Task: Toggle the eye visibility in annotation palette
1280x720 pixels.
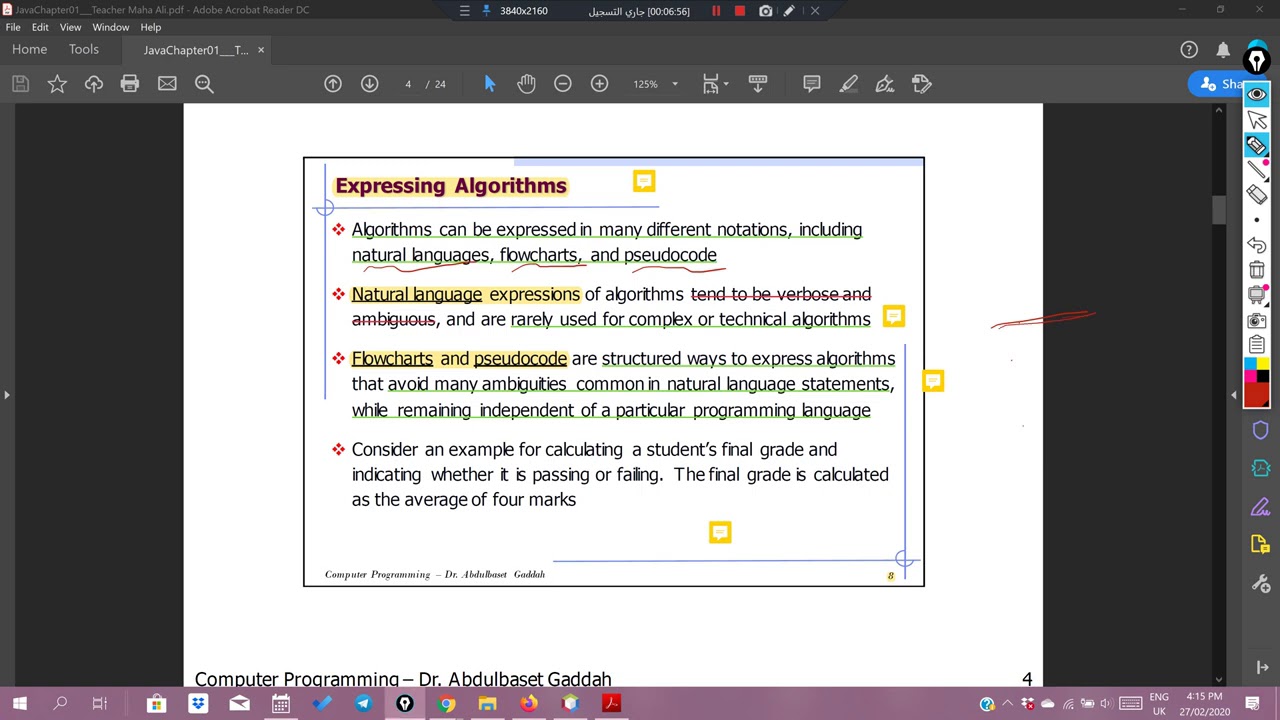Action: (1257, 94)
